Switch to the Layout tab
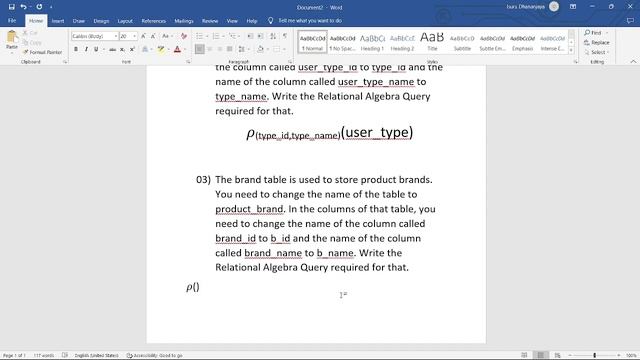 coord(125,21)
